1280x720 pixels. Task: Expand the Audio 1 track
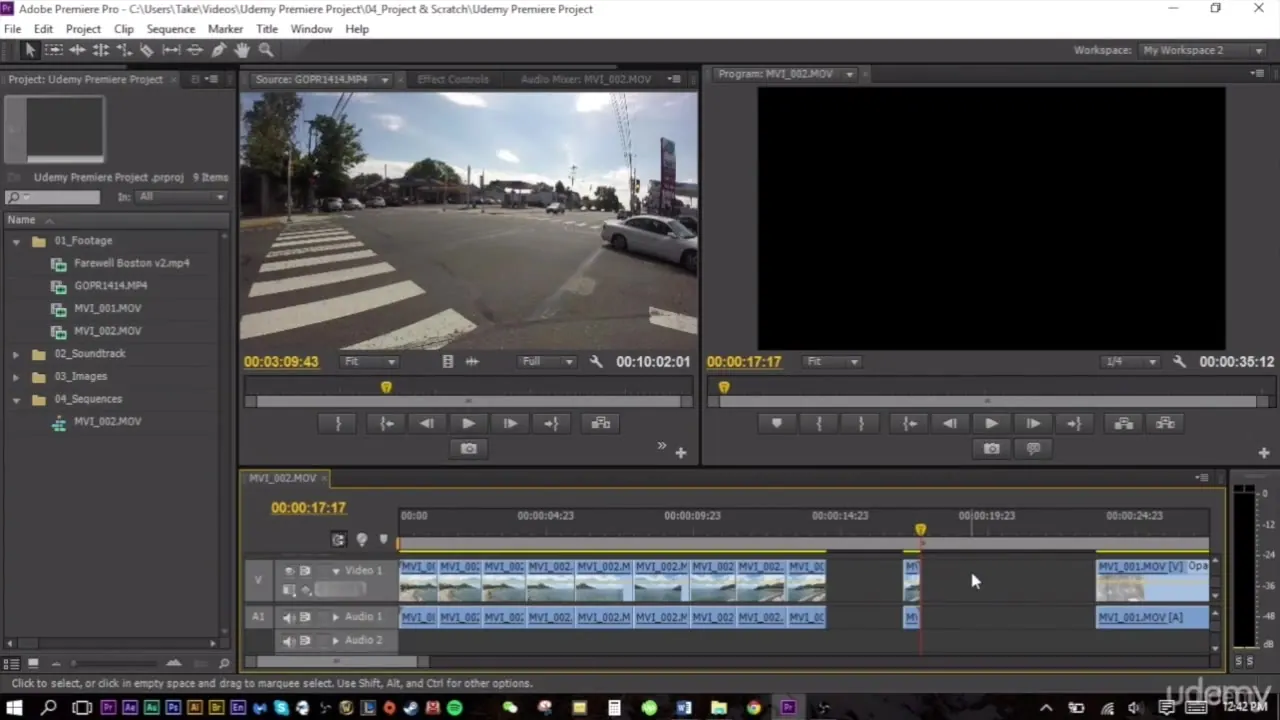click(336, 617)
